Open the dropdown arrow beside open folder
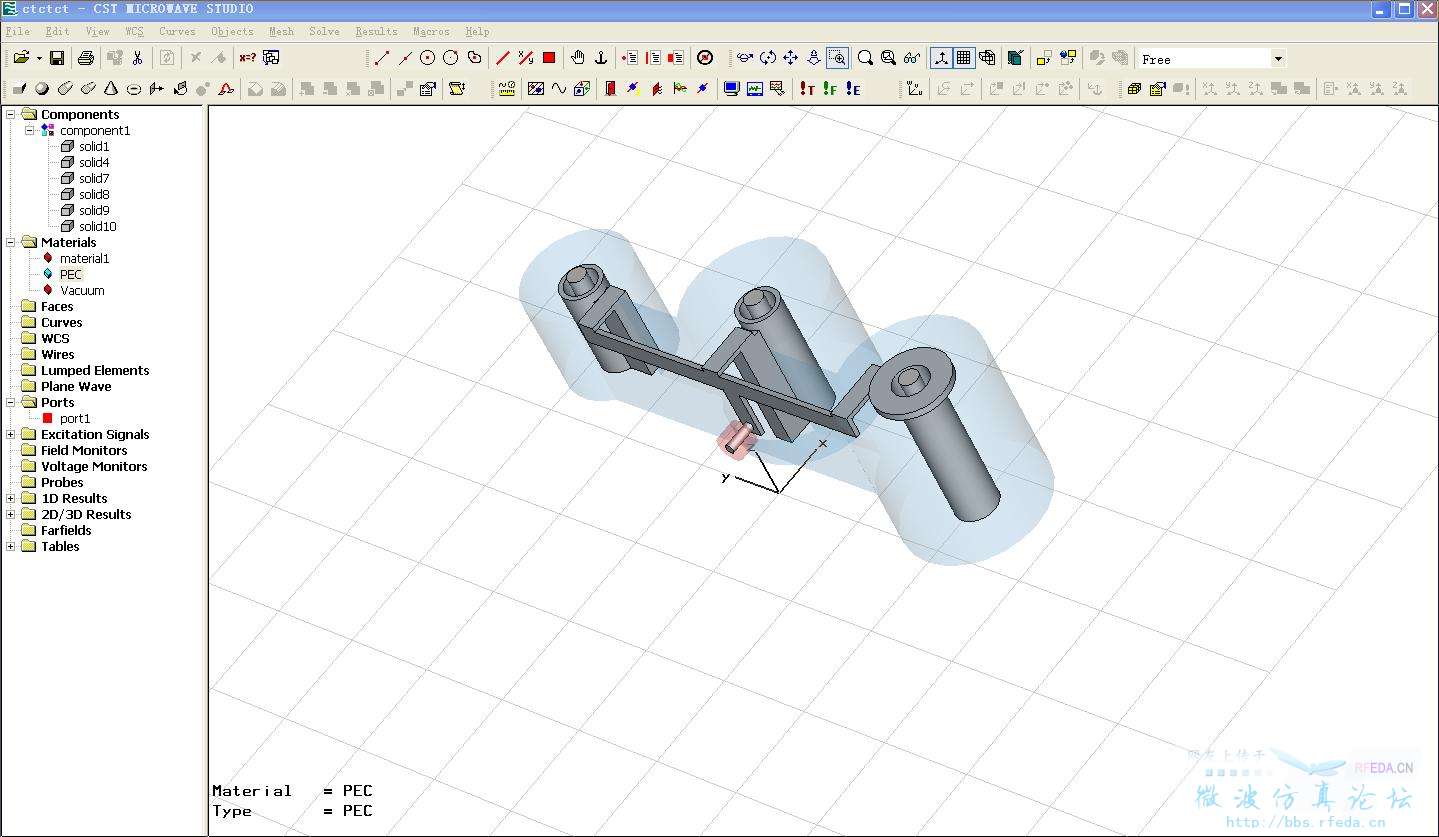The image size is (1439, 837). pos(38,58)
